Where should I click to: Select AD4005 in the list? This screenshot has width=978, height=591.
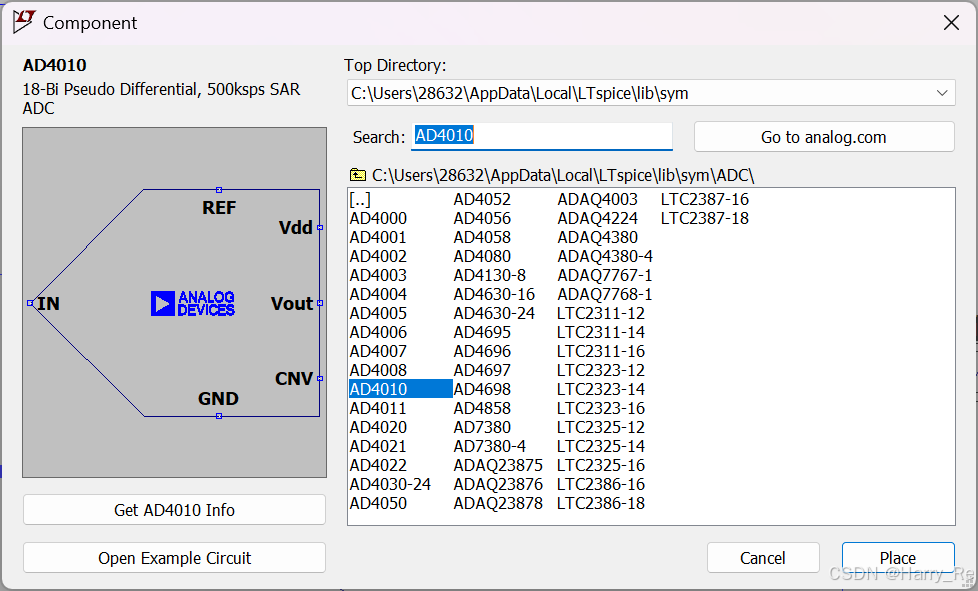(378, 314)
